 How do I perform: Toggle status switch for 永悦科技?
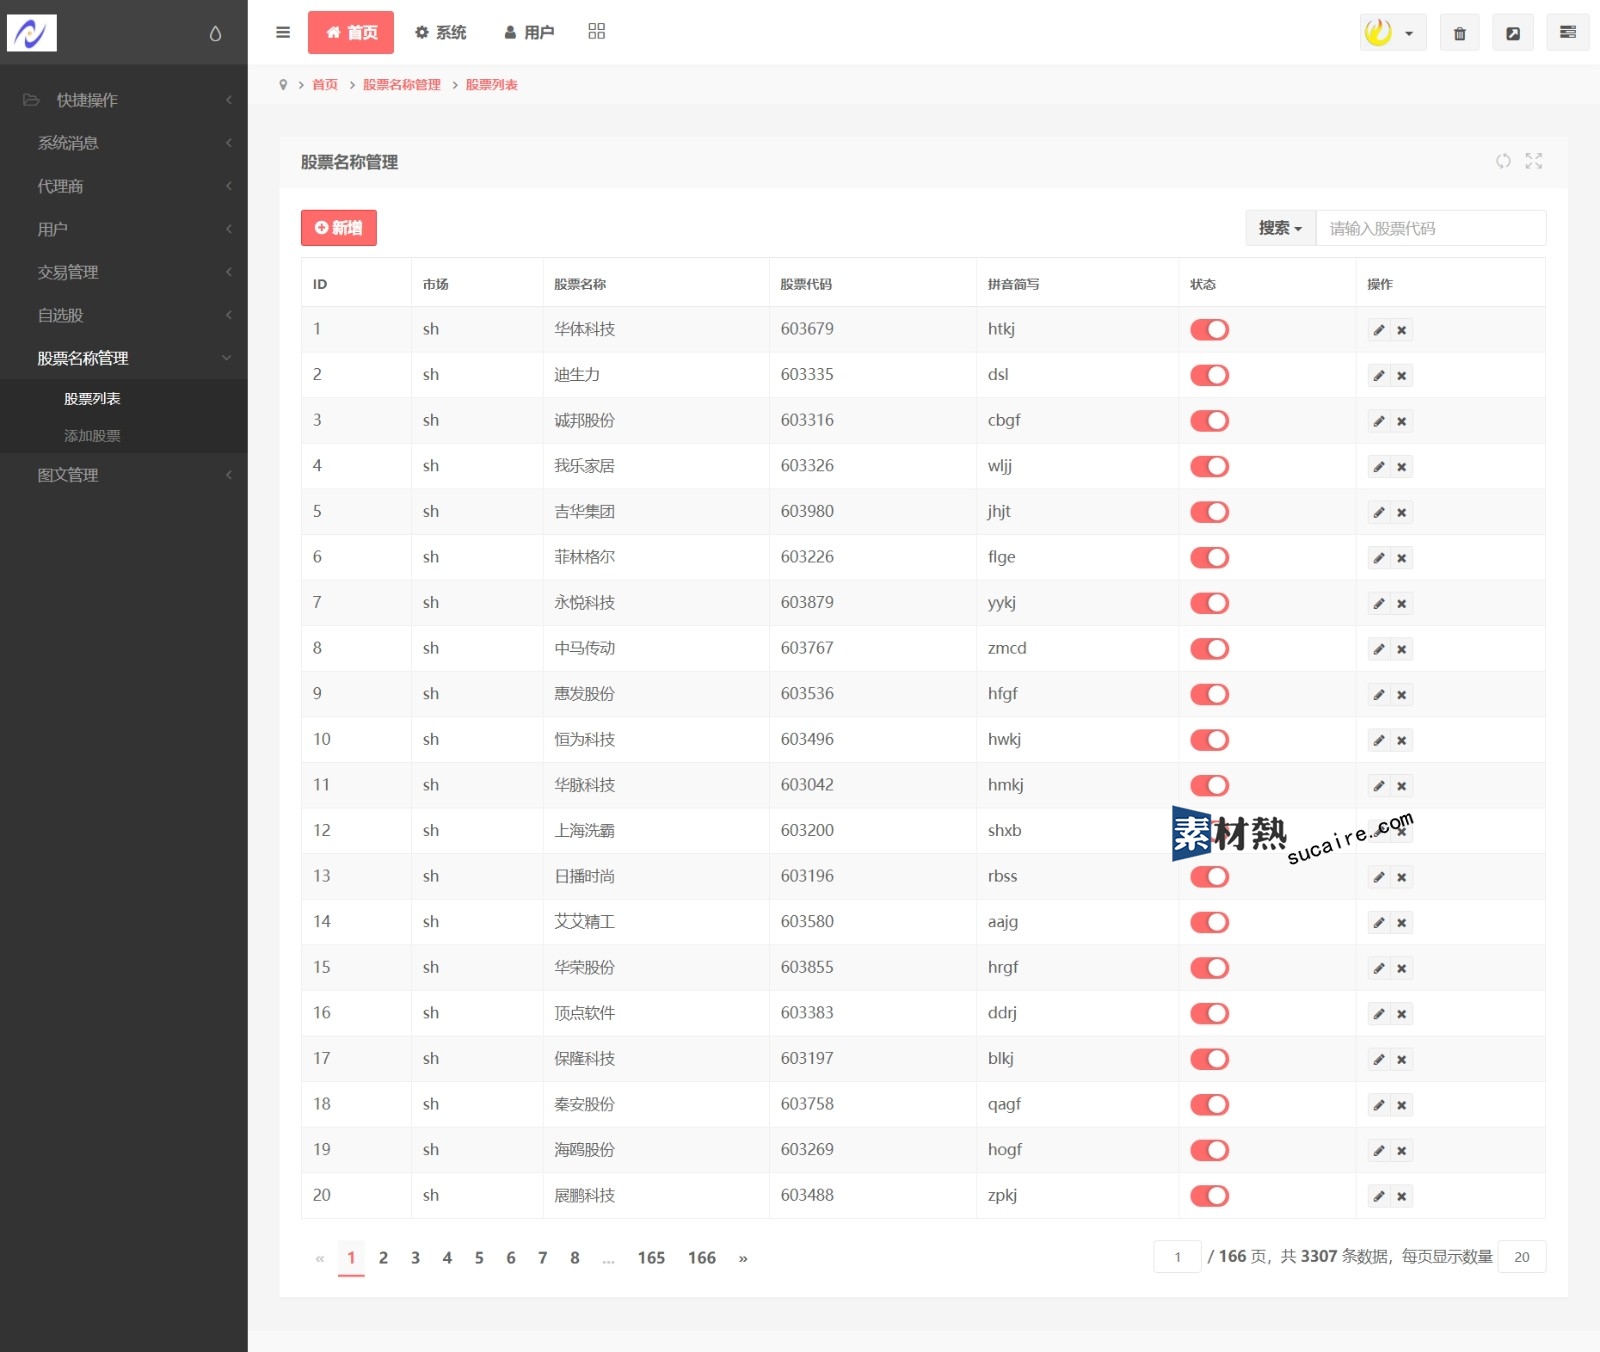(x=1209, y=603)
